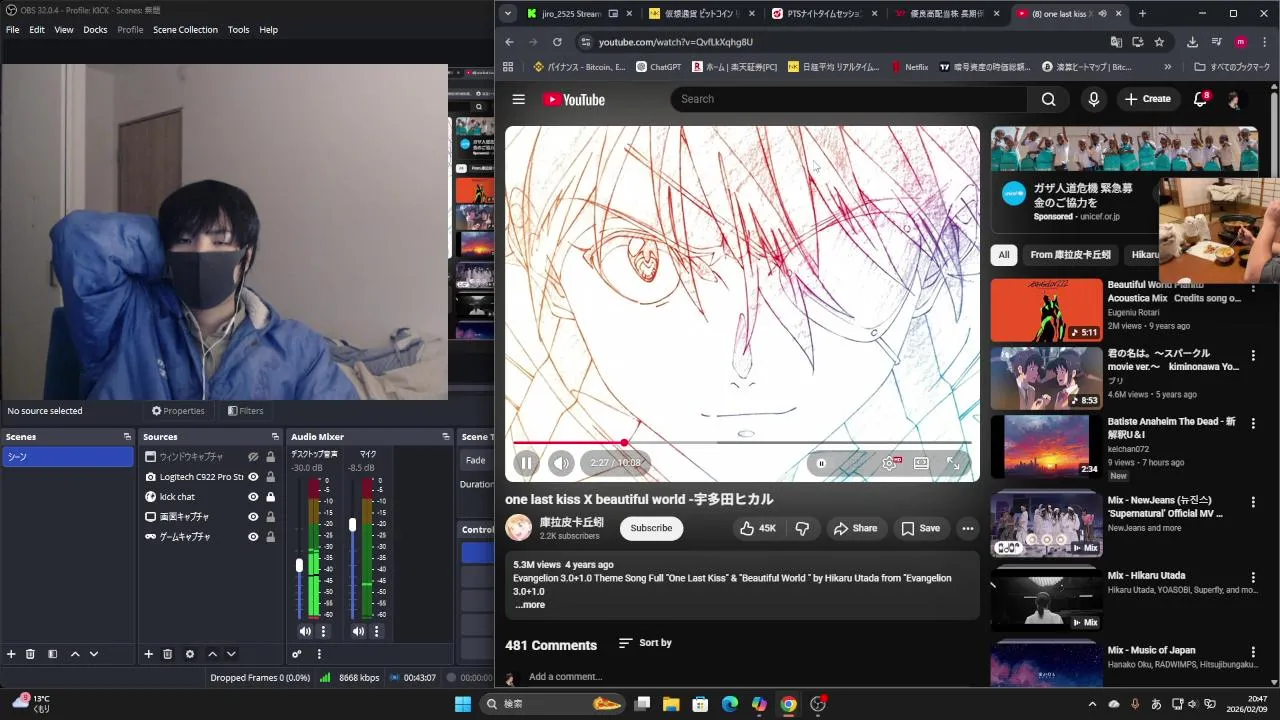The height and width of the screenshot is (720, 1280).
Task: Open Scene Collection menu in OBS
Action: (x=185, y=30)
